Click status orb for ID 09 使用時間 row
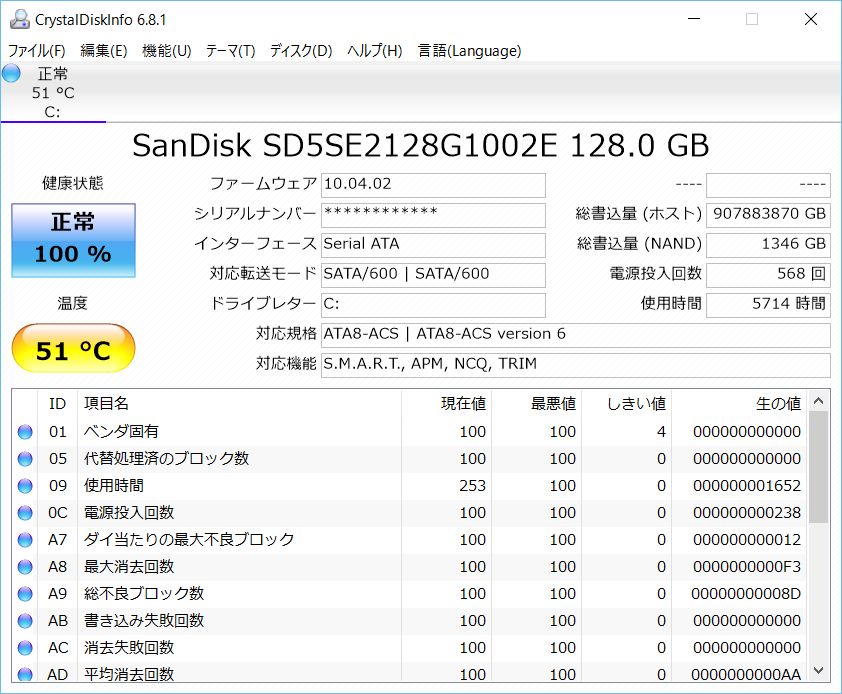The image size is (842, 694). click(25, 486)
